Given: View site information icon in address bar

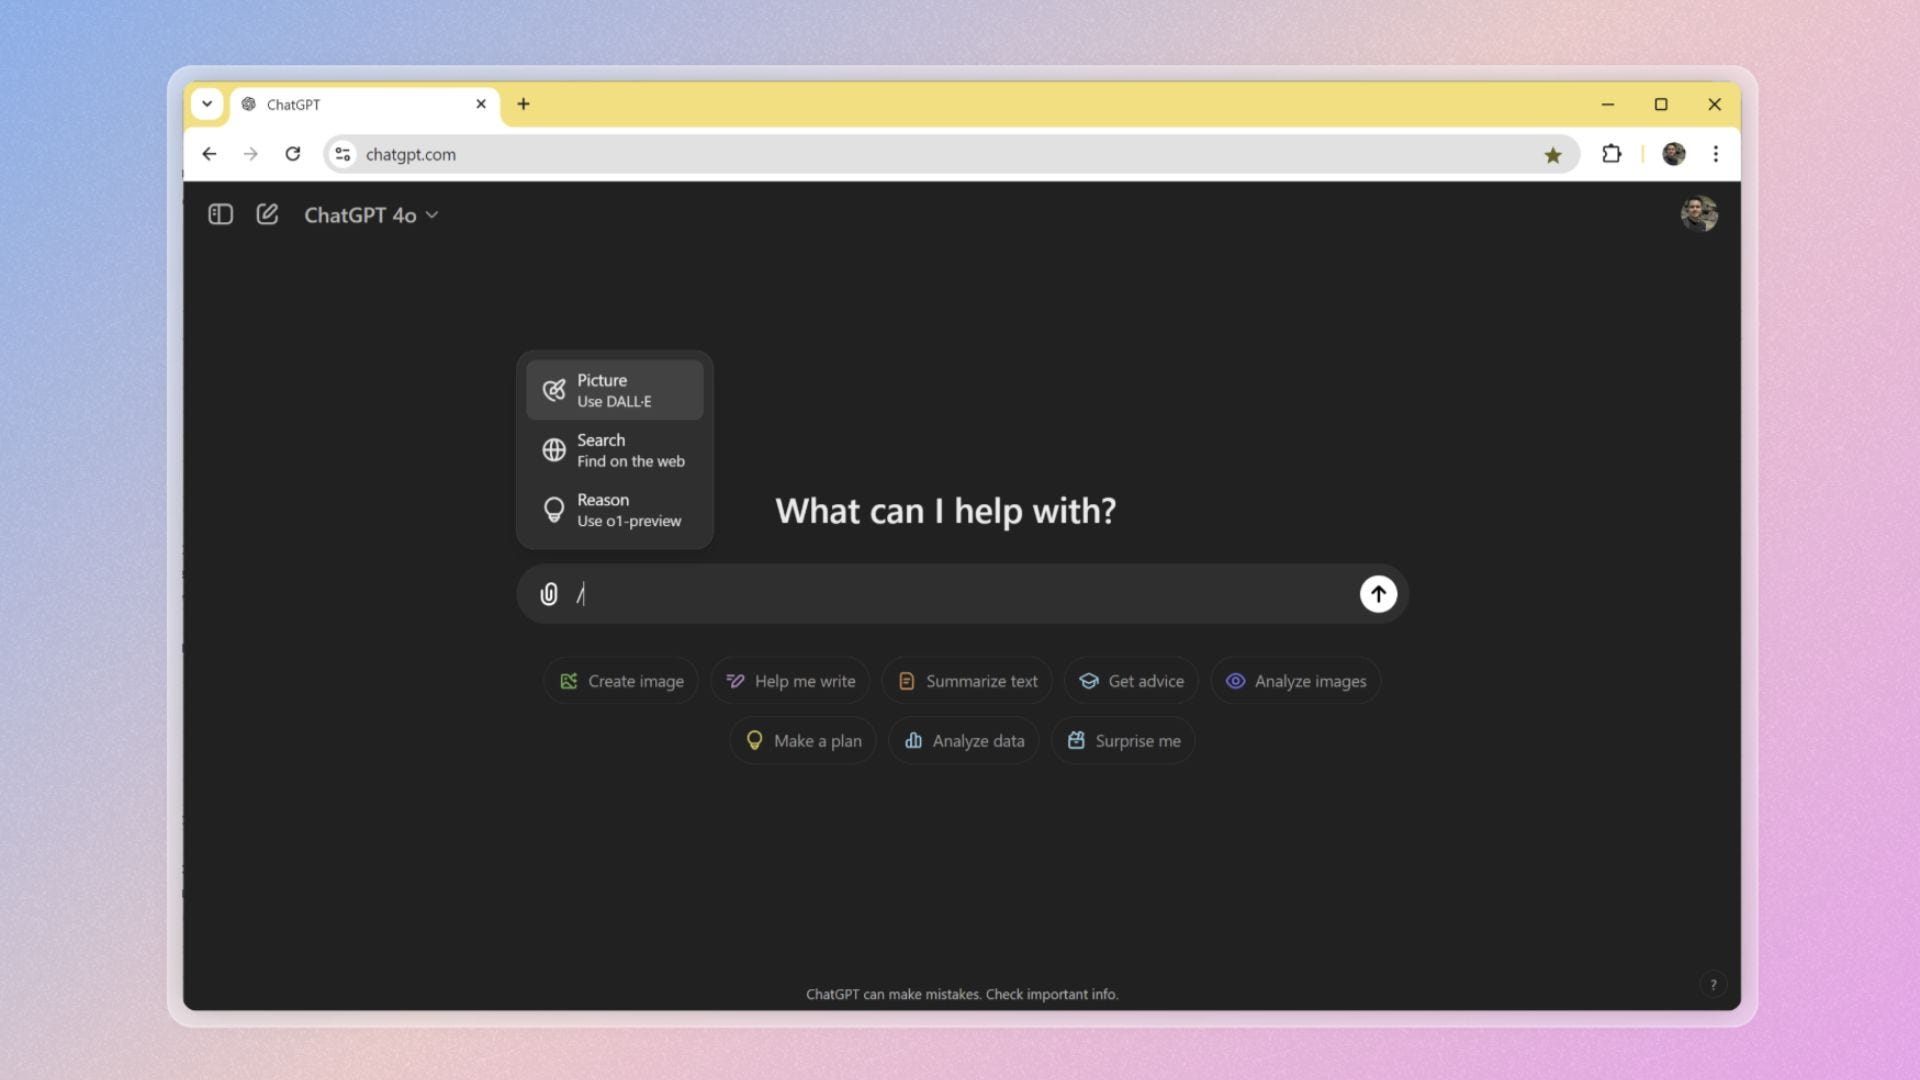Looking at the screenshot, I should click(343, 154).
